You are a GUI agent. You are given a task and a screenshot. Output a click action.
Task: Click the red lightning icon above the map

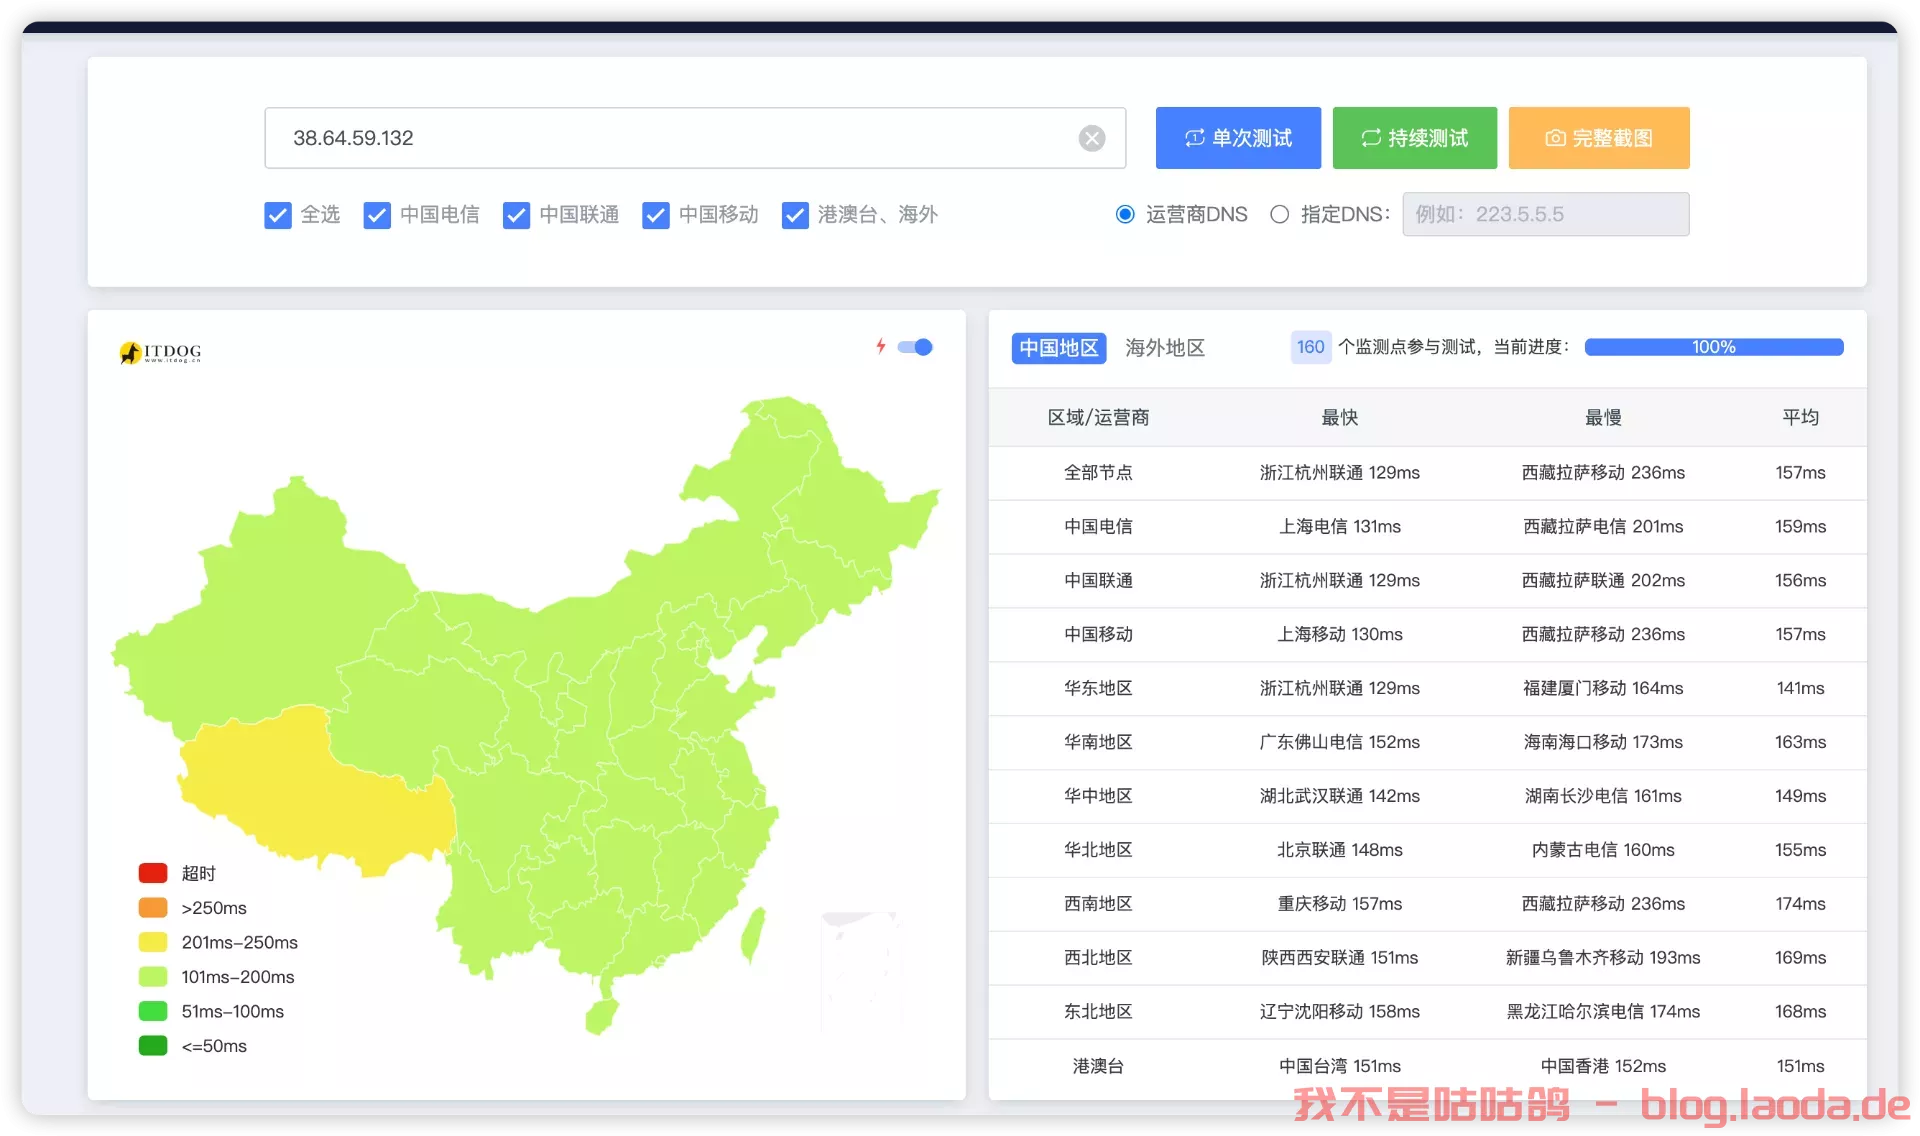880,347
